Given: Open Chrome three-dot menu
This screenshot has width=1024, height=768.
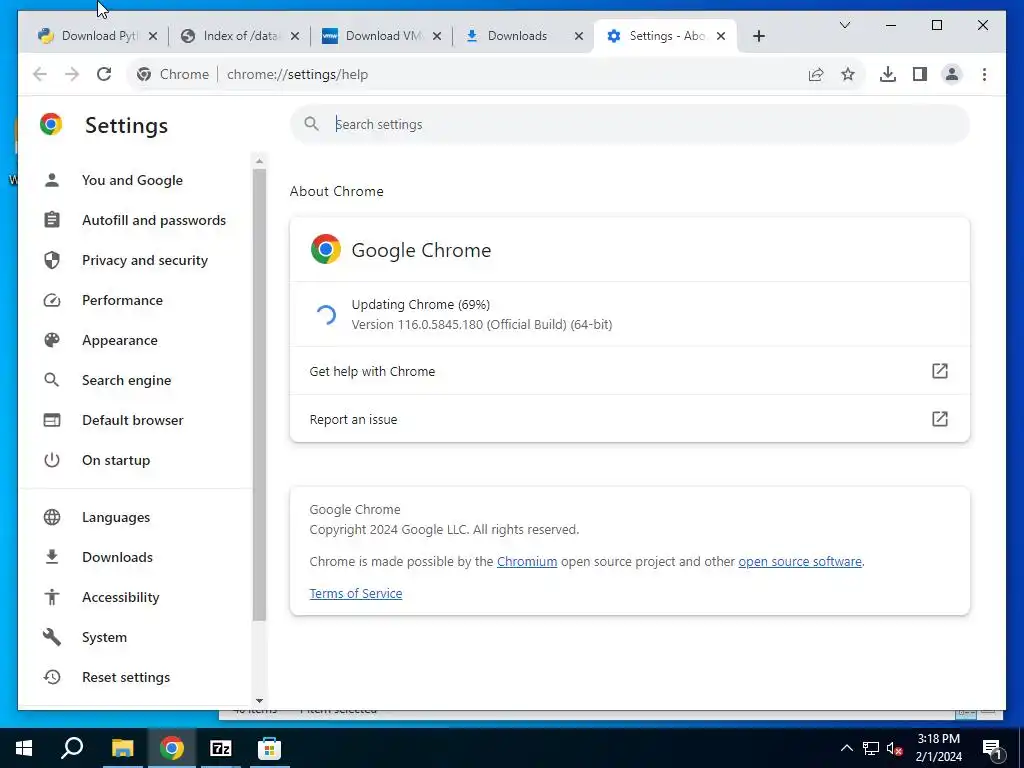Looking at the screenshot, I should pyautogui.click(x=984, y=74).
